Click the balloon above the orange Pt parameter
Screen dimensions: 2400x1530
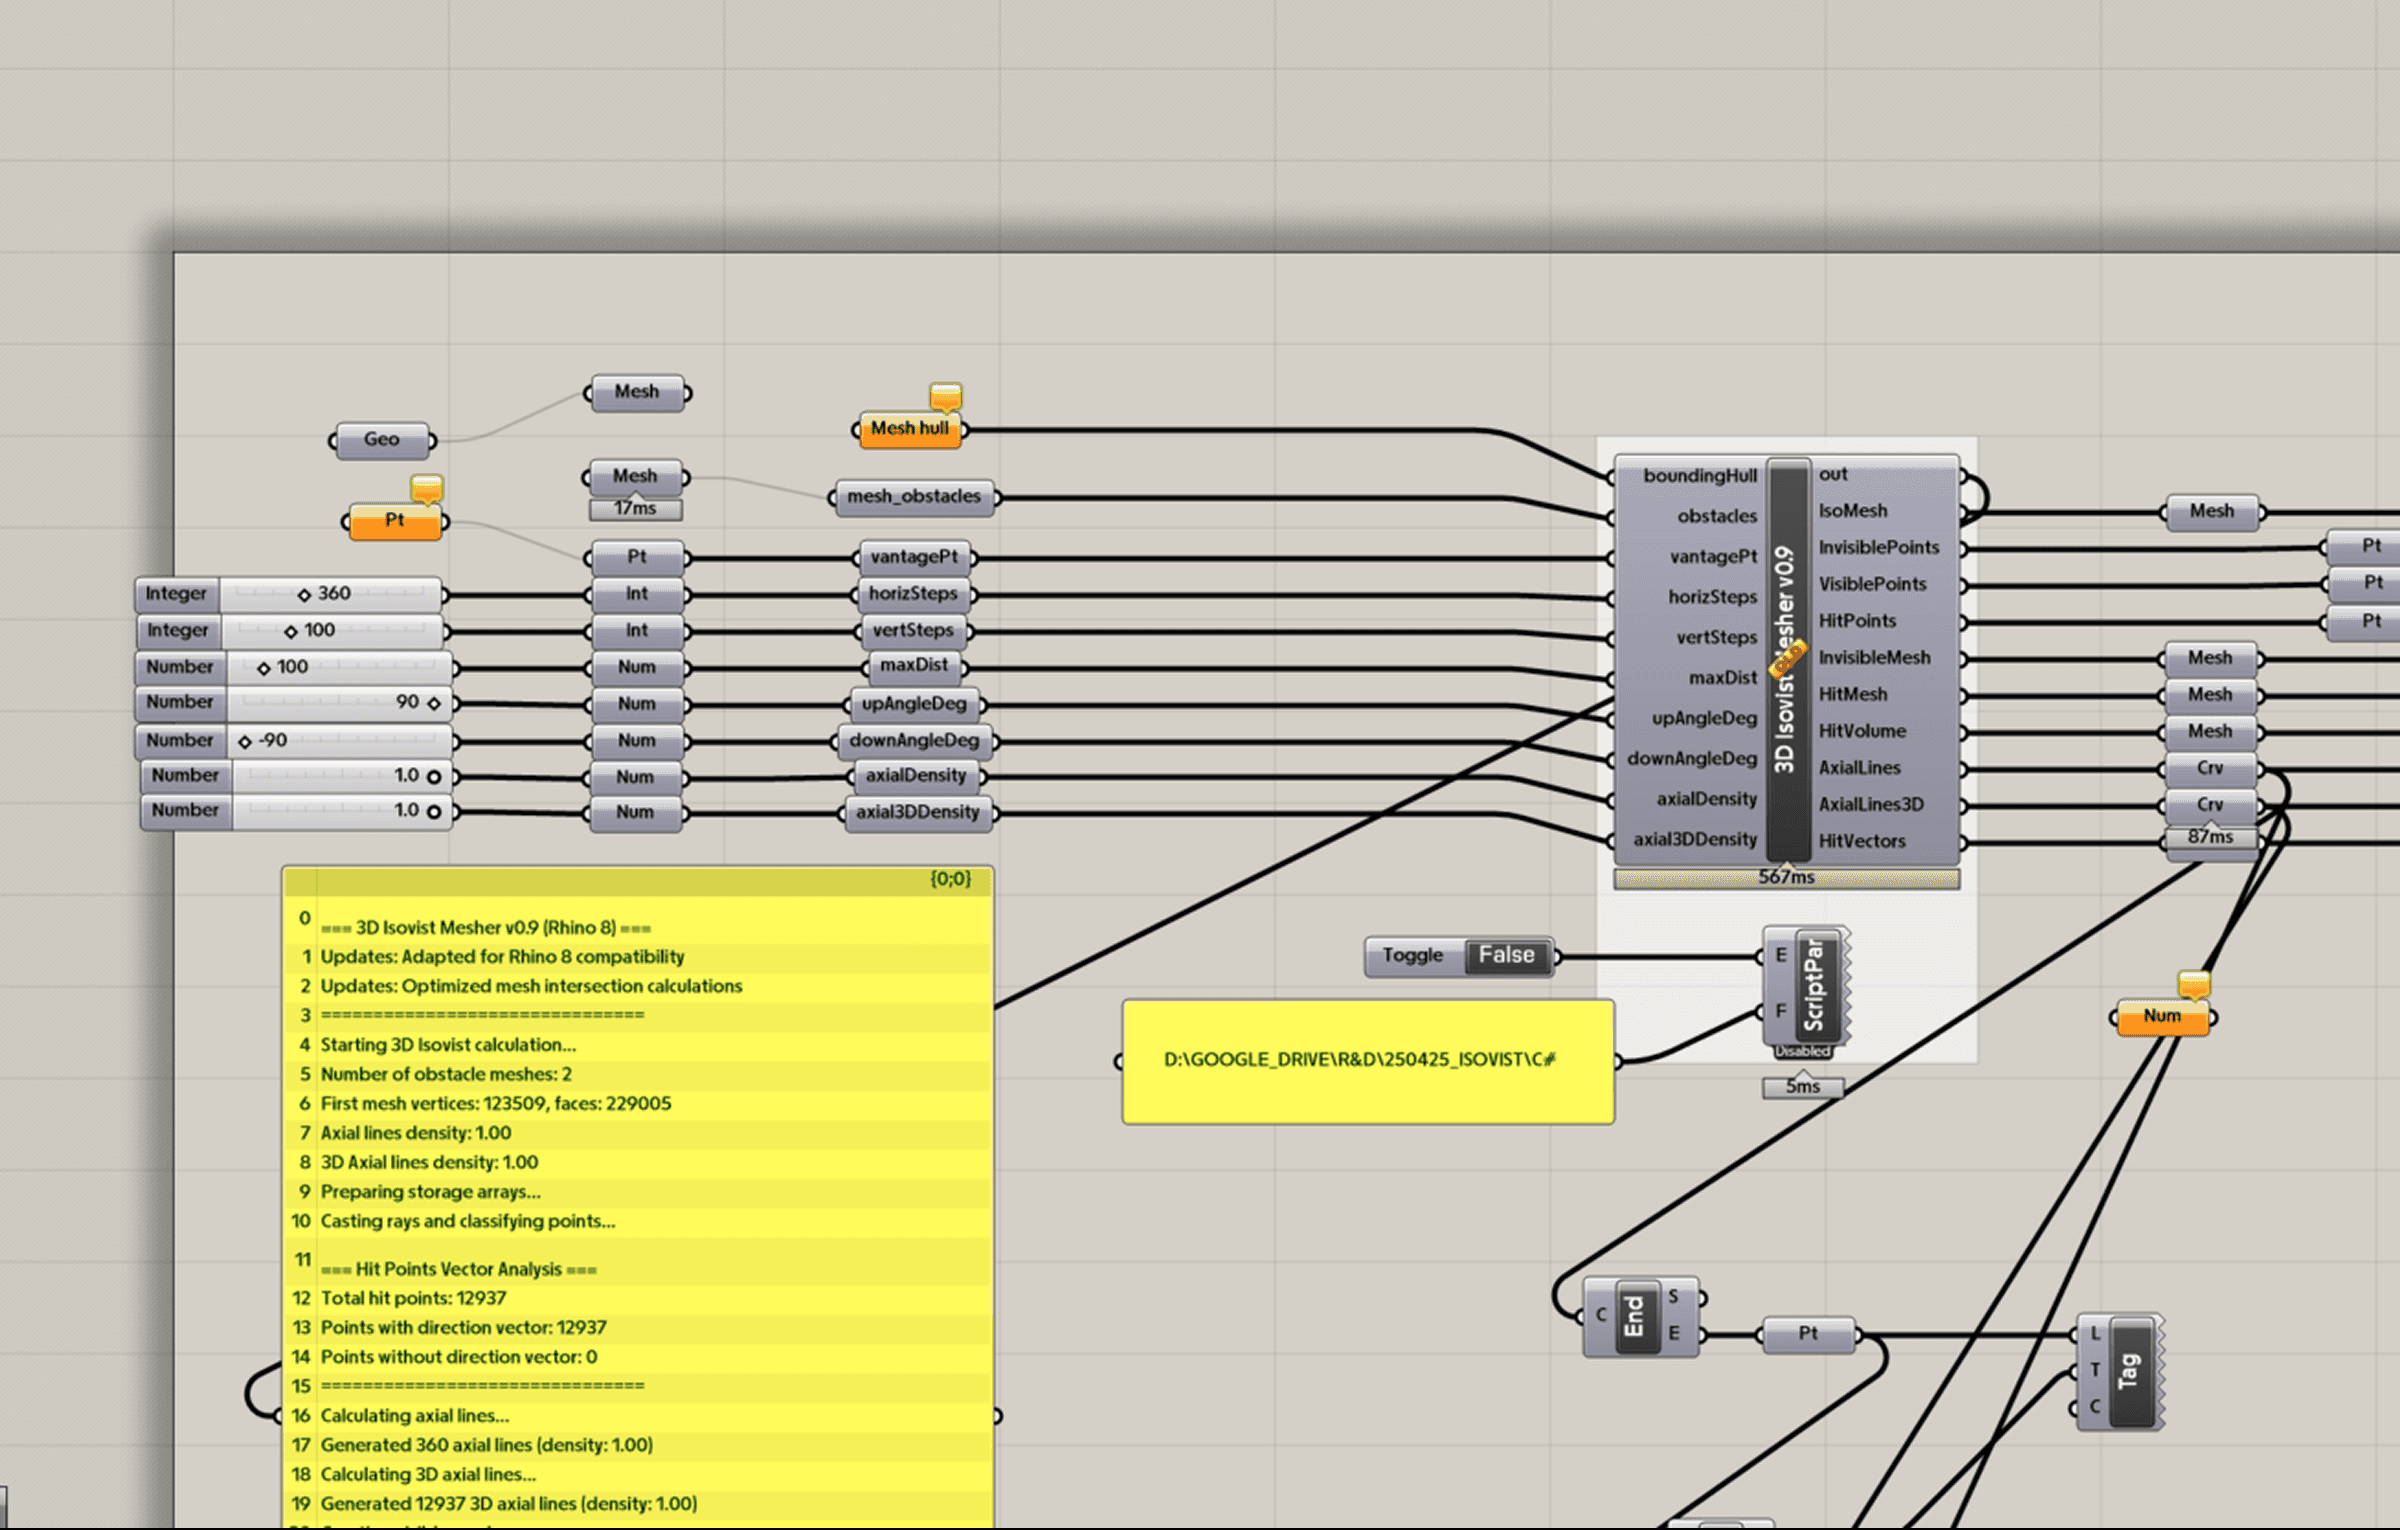(x=427, y=488)
